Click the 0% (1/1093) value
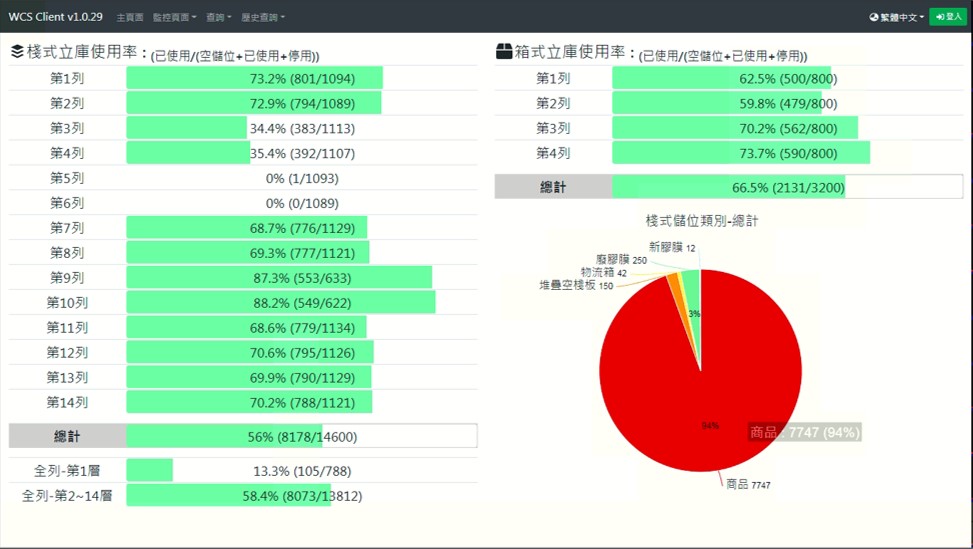Image resolution: width=973 pixels, height=549 pixels. [302, 179]
